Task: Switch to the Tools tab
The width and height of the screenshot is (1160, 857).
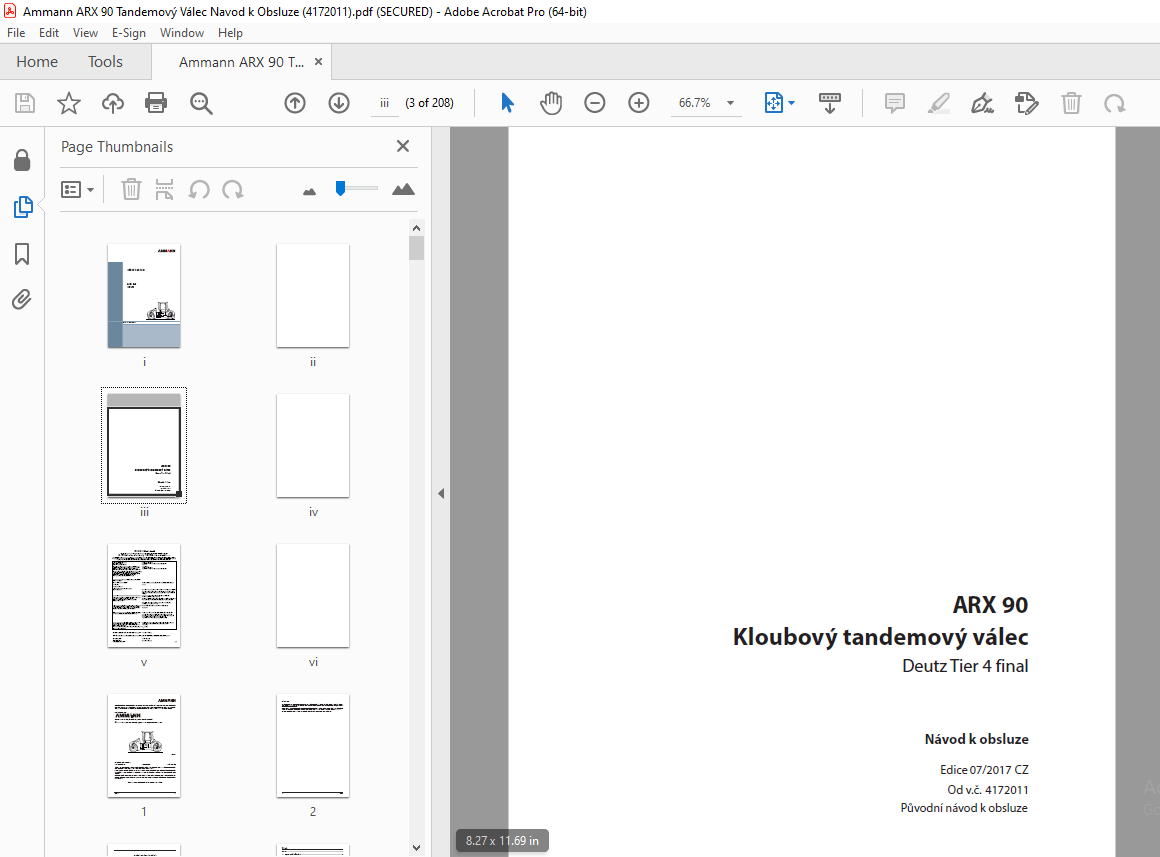Action: (105, 62)
